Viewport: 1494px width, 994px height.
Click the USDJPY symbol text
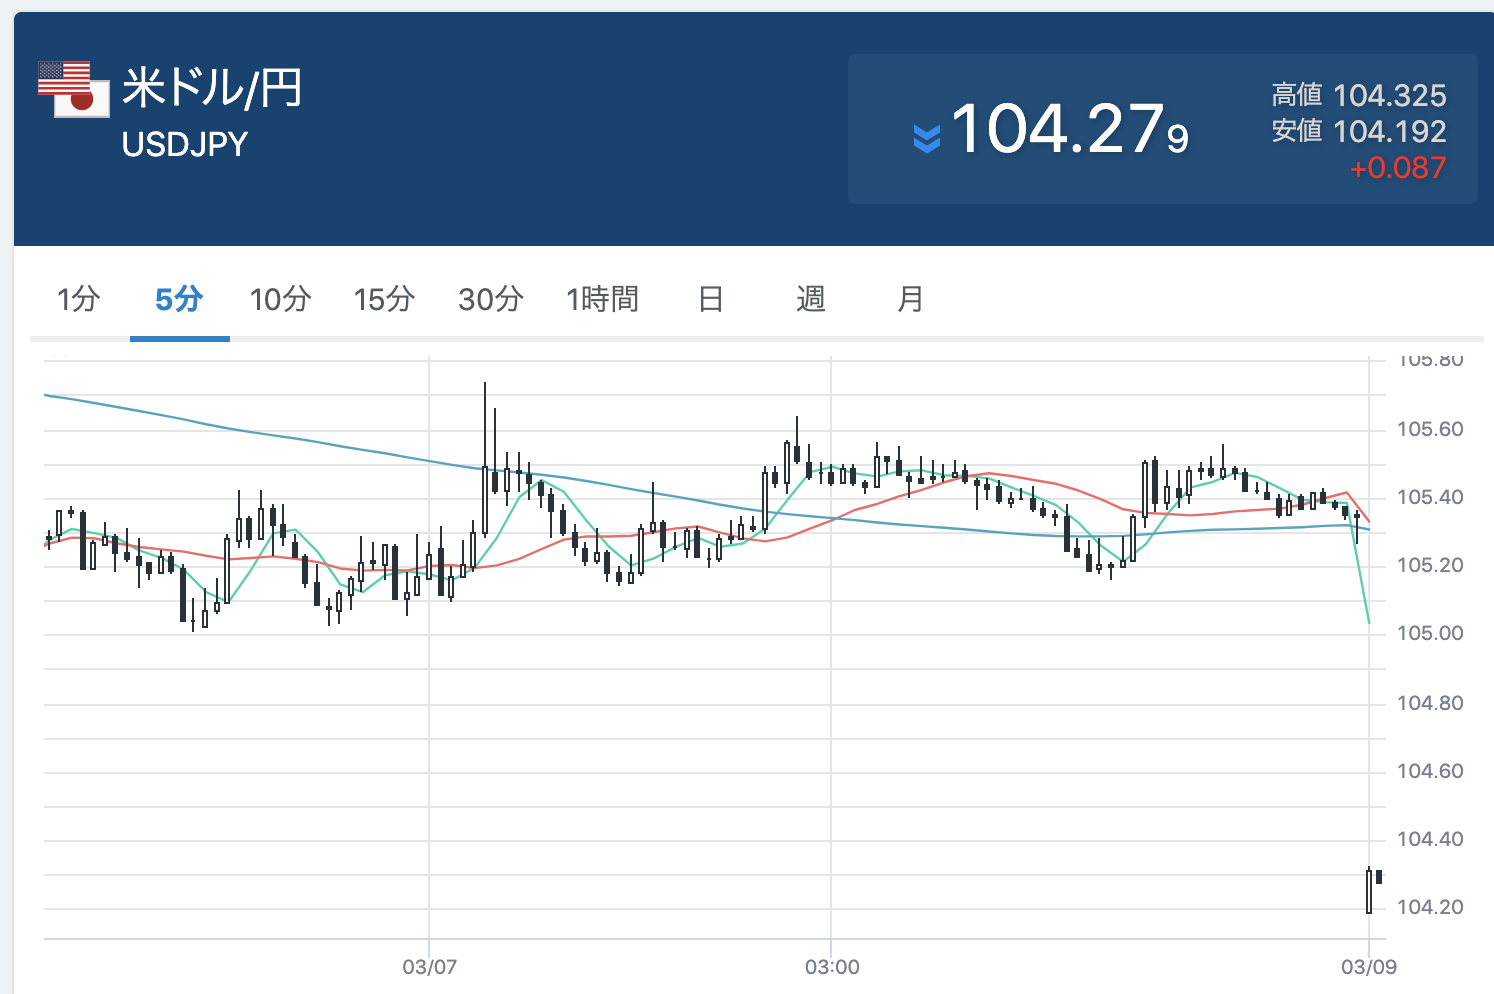[x=185, y=145]
